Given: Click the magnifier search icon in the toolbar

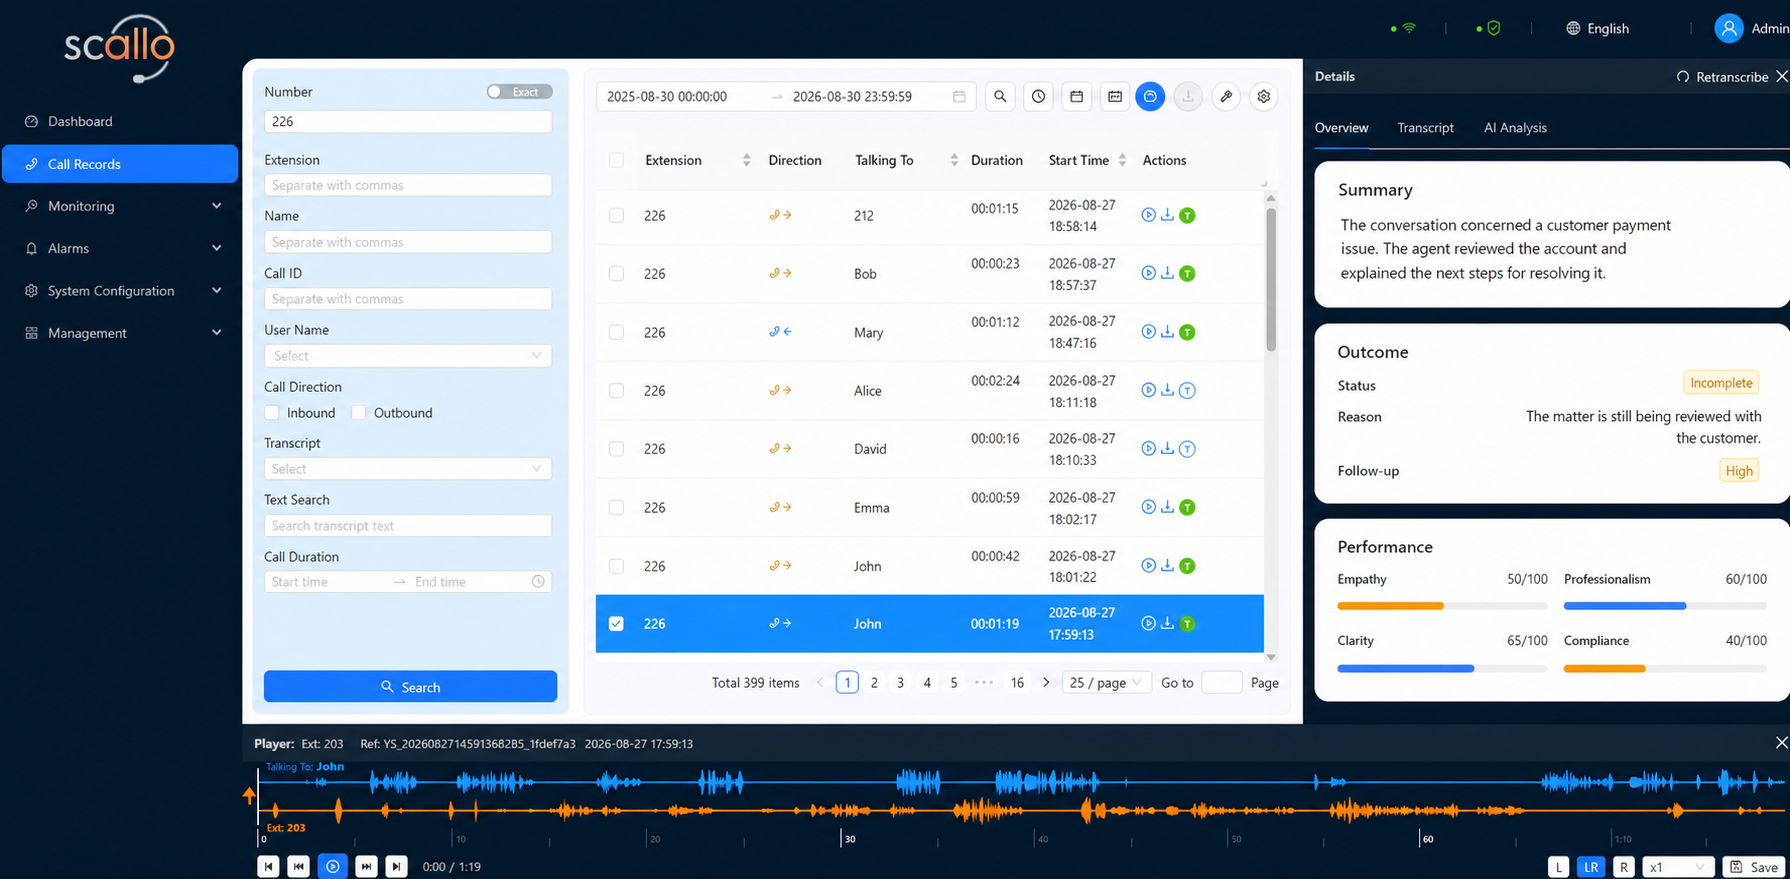Looking at the screenshot, I should pyautogui.click(x=1000, y=97).
